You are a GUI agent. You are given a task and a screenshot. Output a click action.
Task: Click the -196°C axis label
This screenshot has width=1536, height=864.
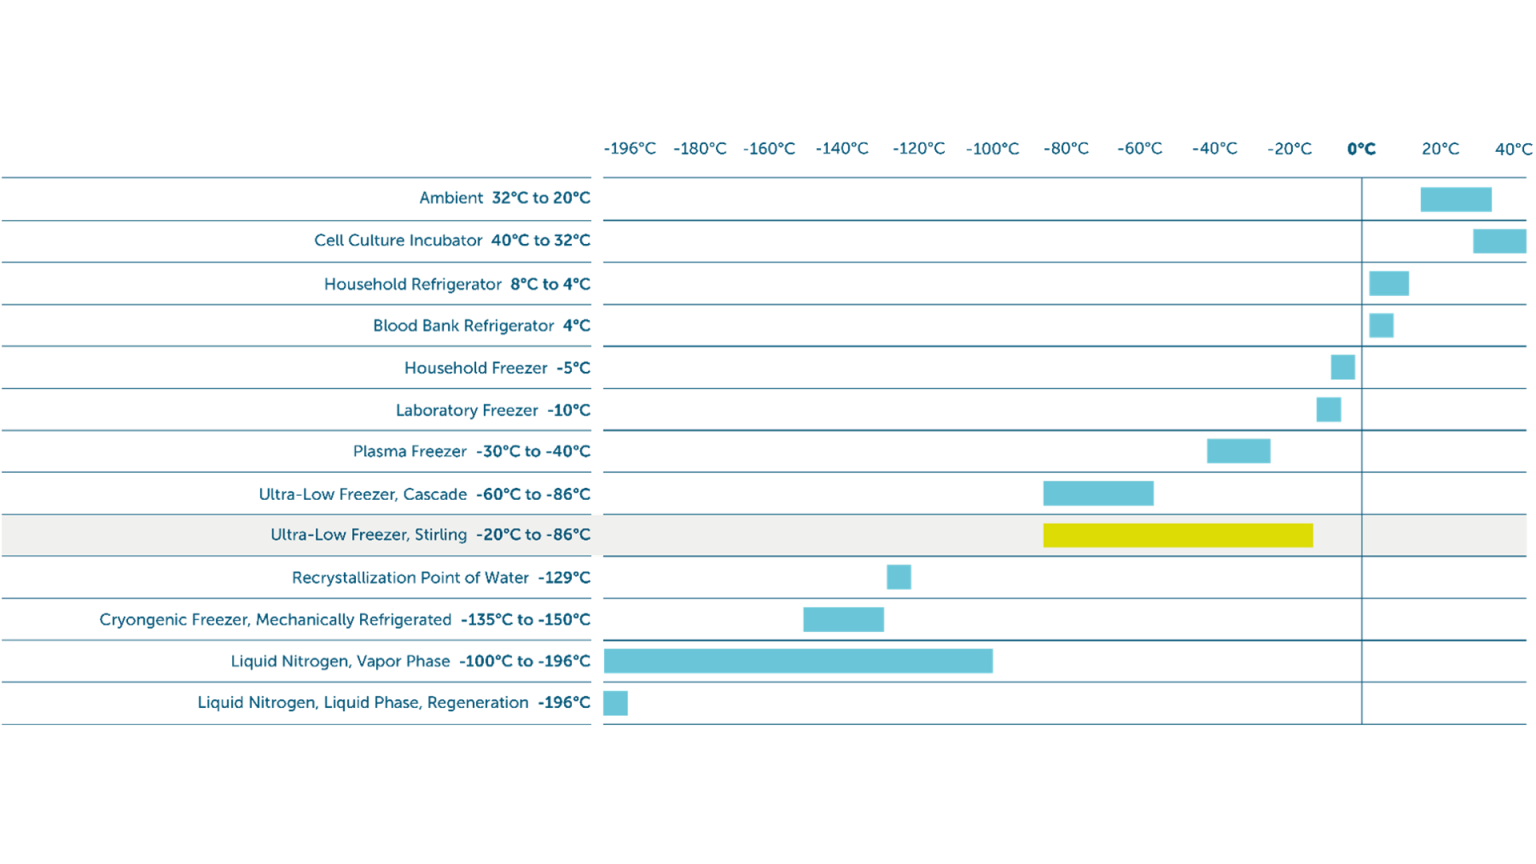tap(630, 149)
